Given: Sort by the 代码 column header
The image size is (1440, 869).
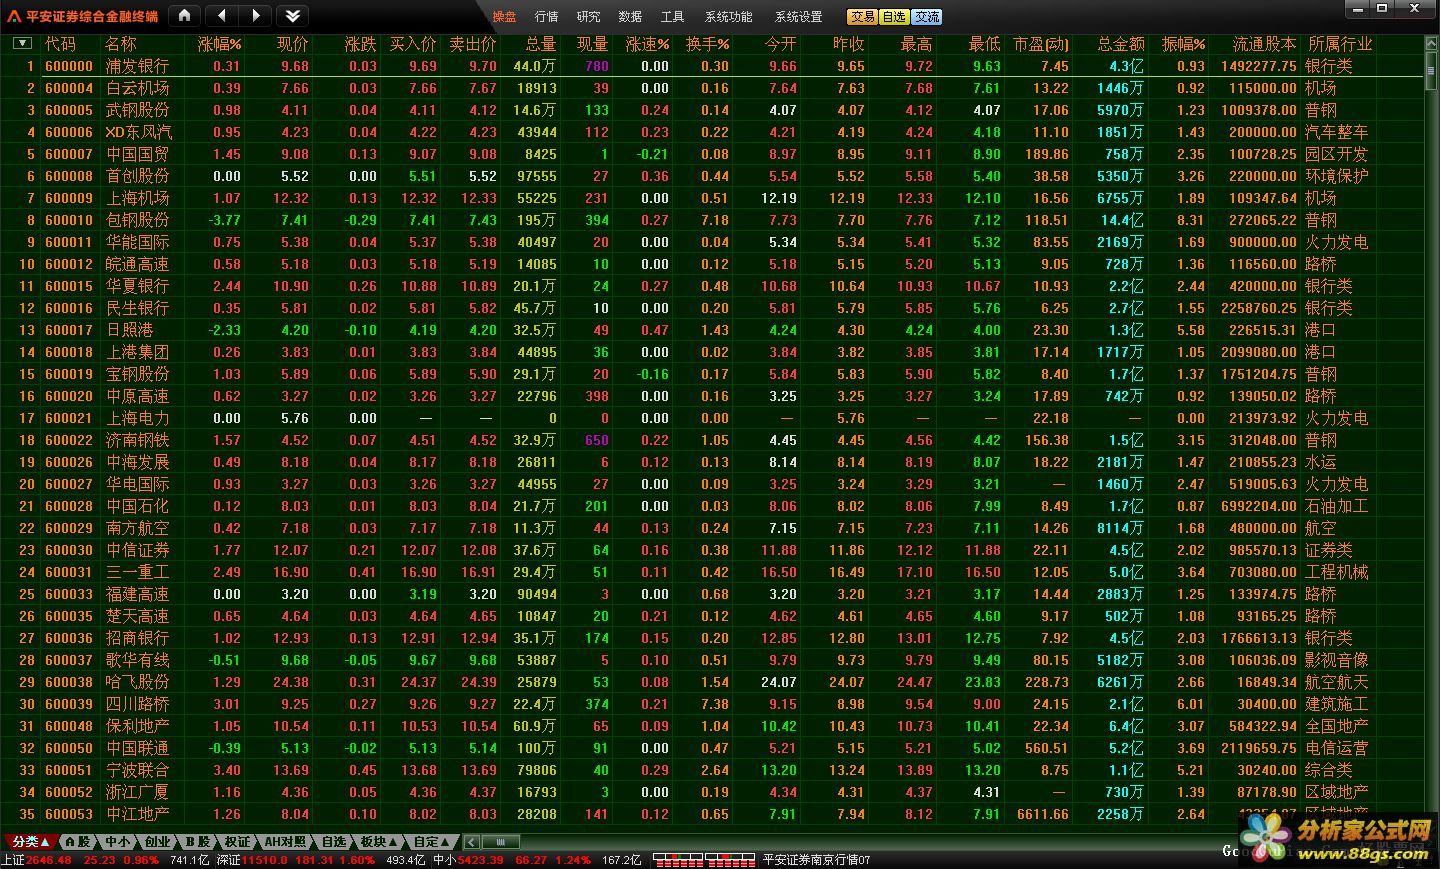Looking at the screenshot, I should (x=60, y=44).
